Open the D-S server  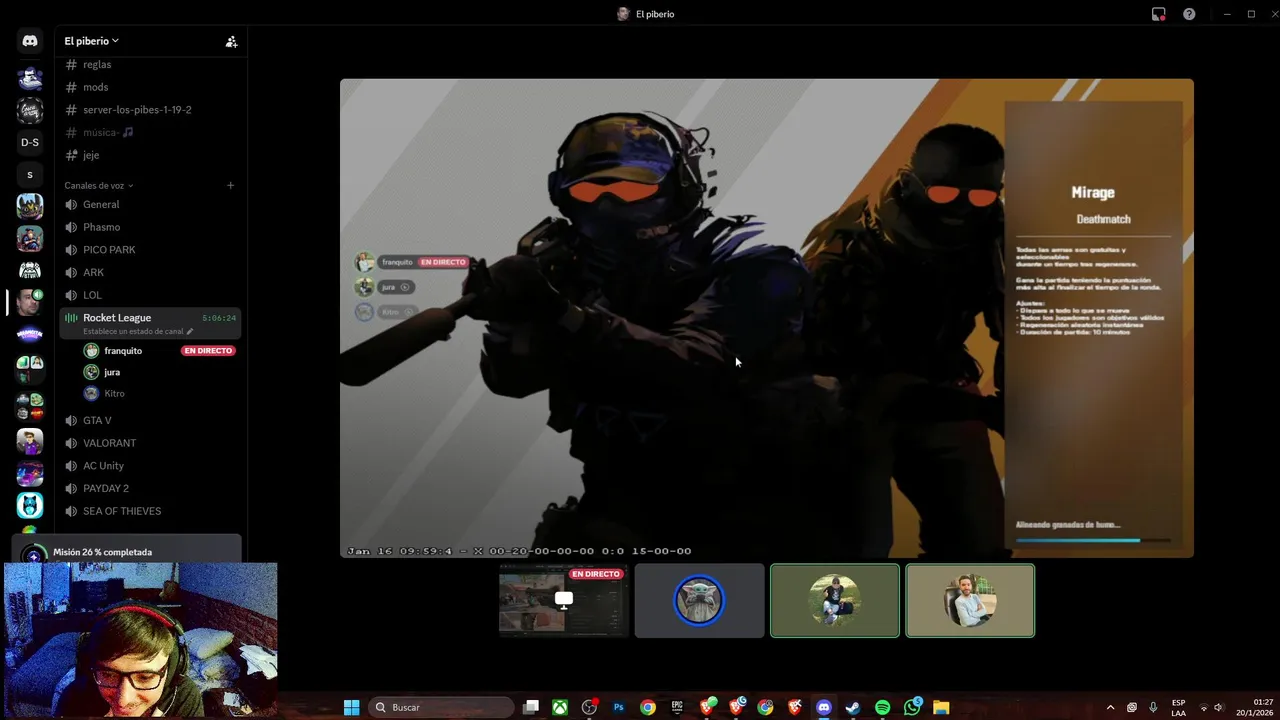click(x=30, y=142)
